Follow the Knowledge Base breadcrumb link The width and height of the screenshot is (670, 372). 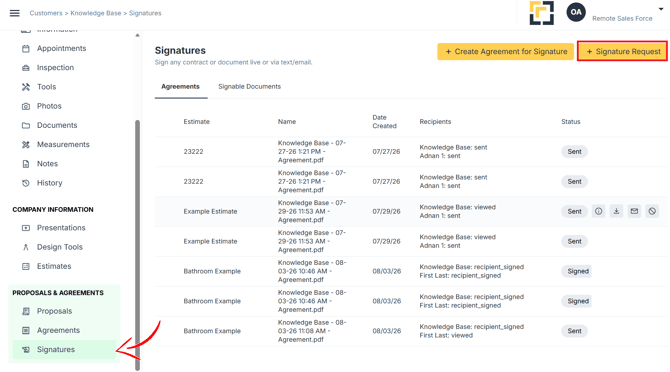pyautogui.click(x=96, y=13)
